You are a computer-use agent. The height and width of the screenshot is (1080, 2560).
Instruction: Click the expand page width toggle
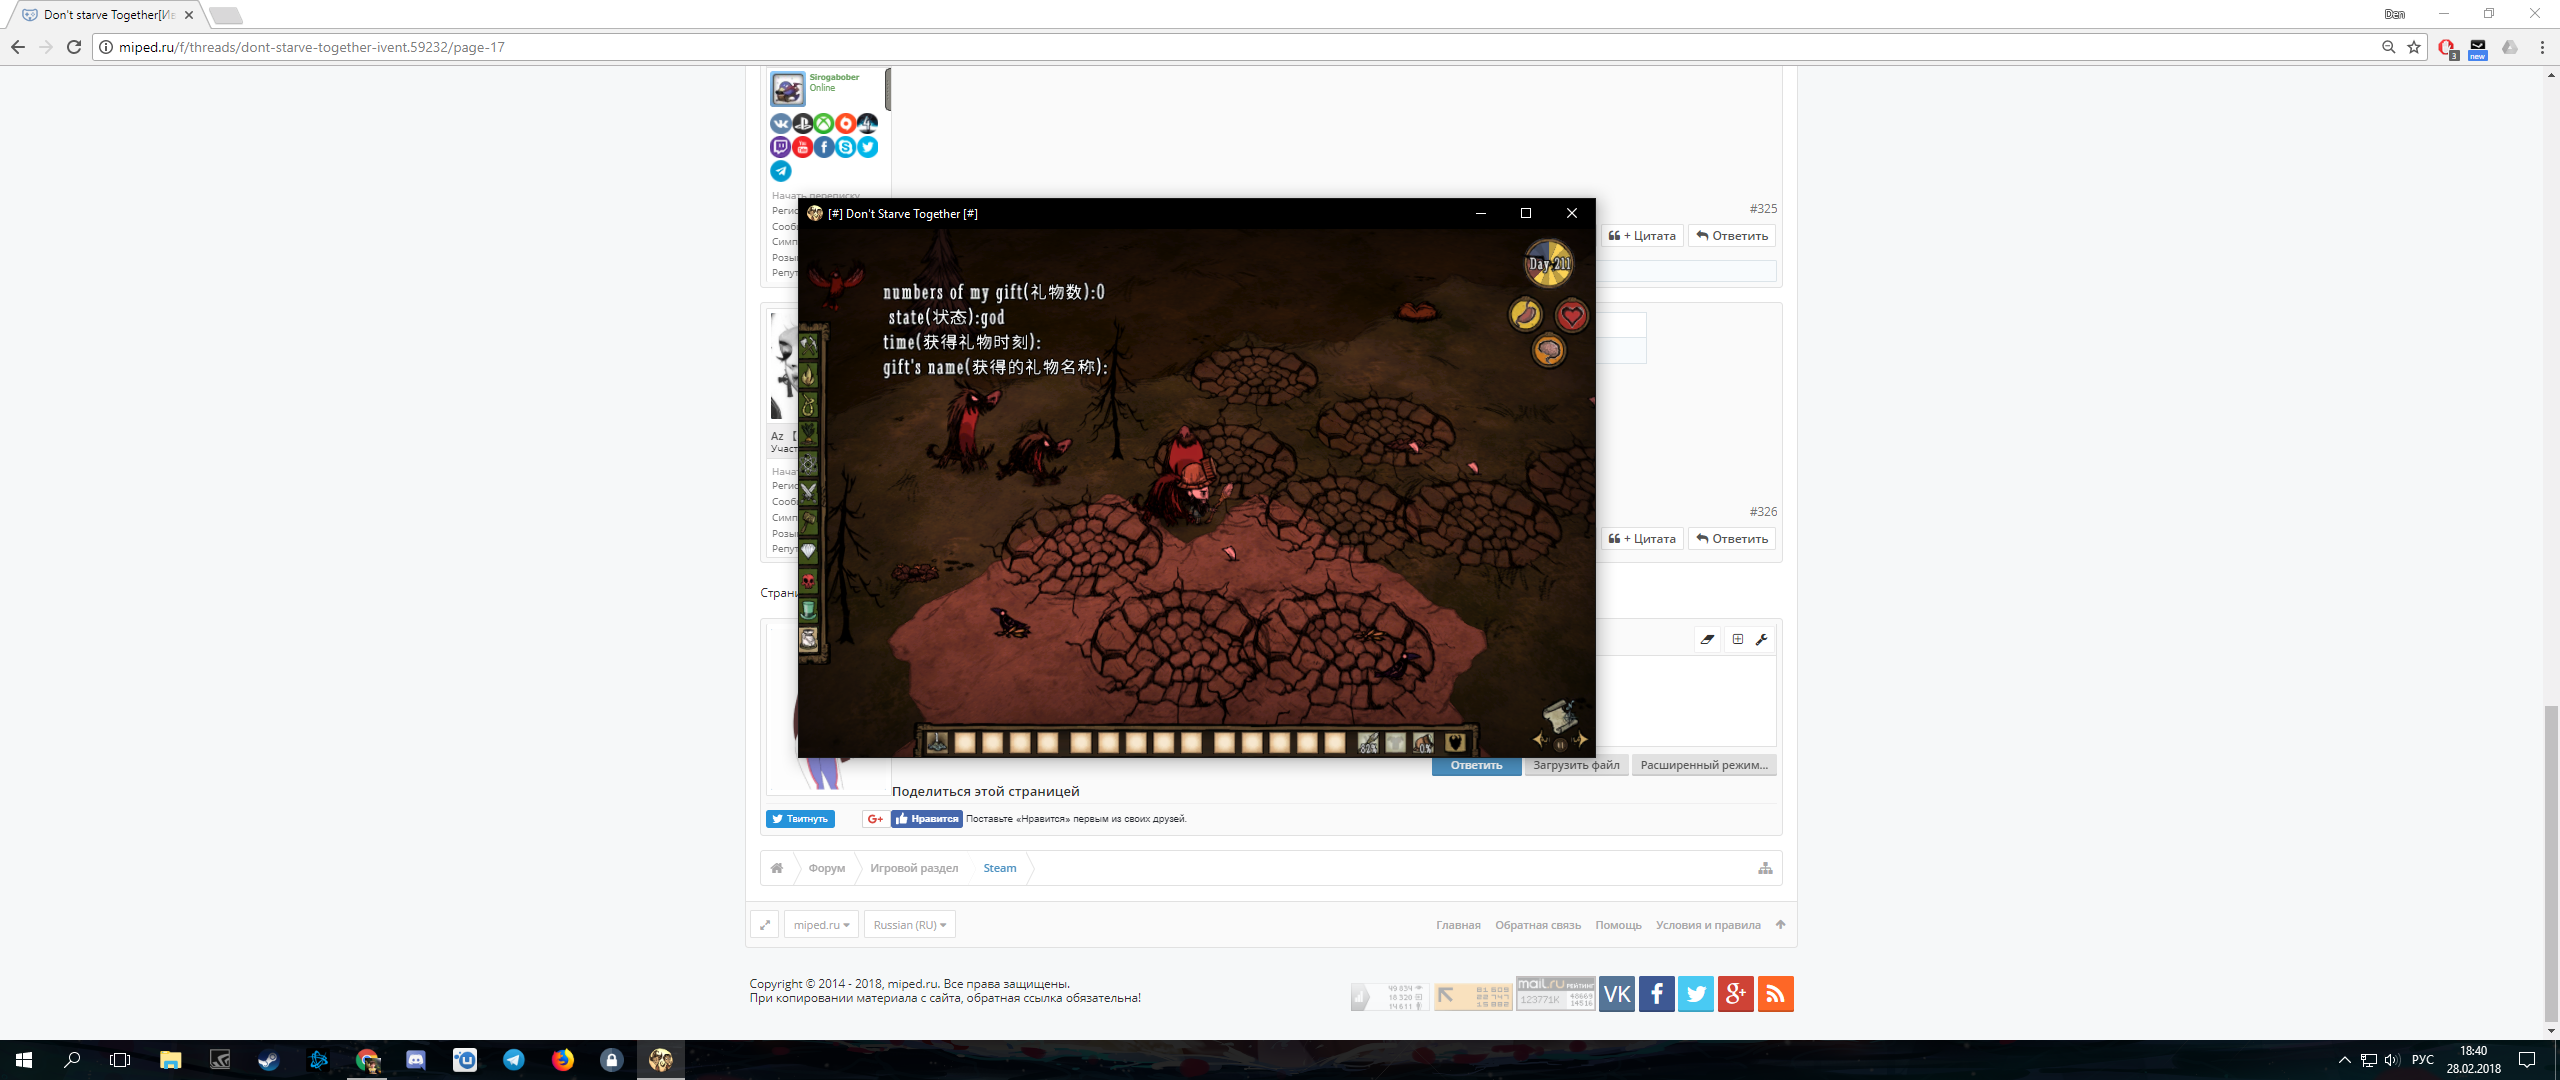765,925
